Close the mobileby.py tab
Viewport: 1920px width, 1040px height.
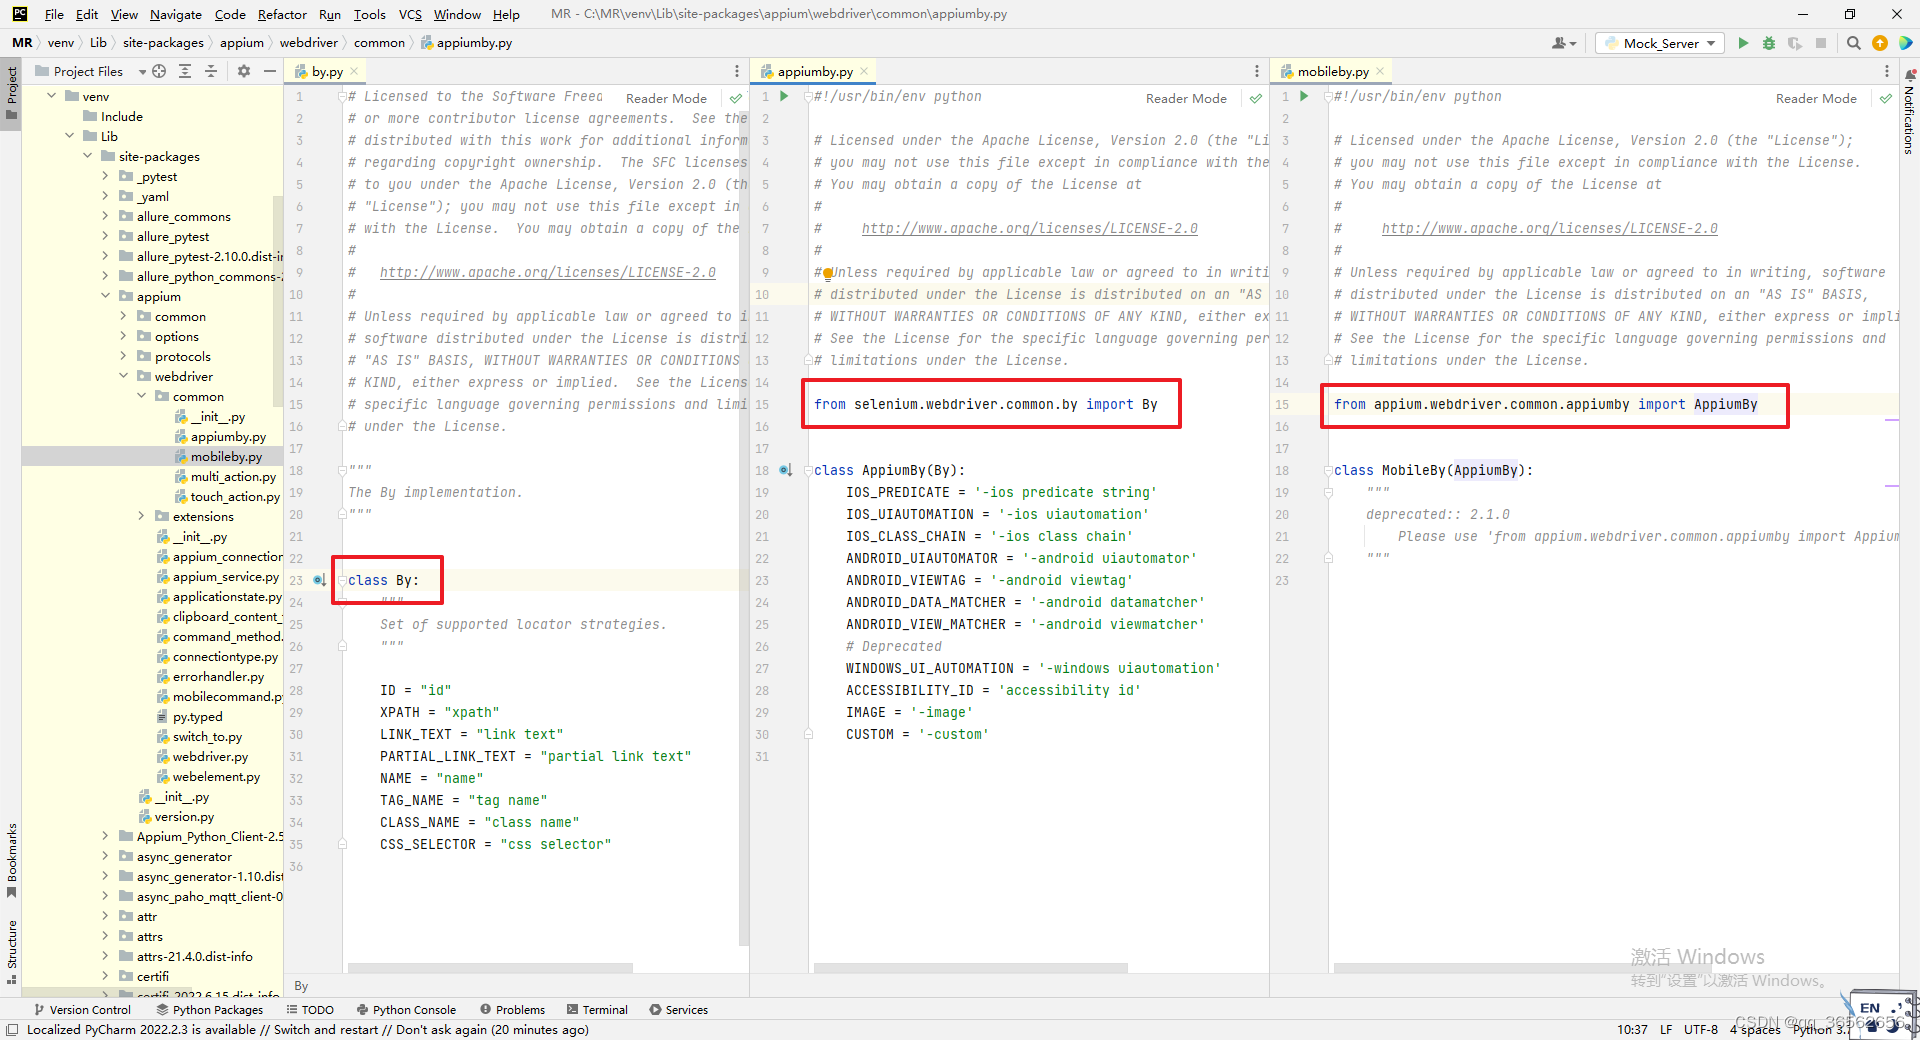click(1380, 71)
